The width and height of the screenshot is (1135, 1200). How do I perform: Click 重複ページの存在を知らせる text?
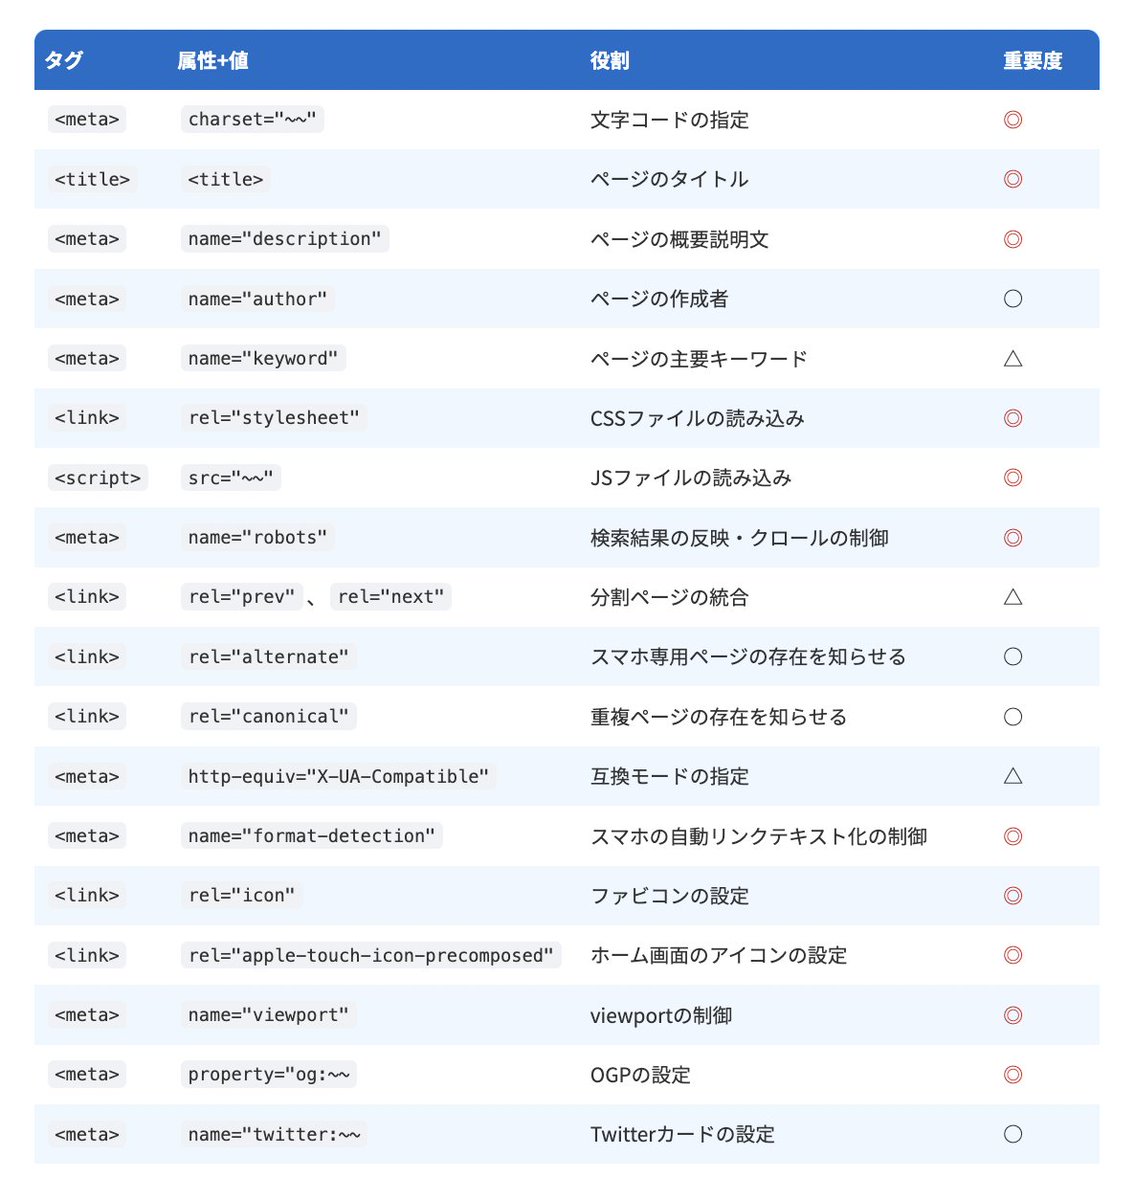pyautogui.click(x=718, y=717)
